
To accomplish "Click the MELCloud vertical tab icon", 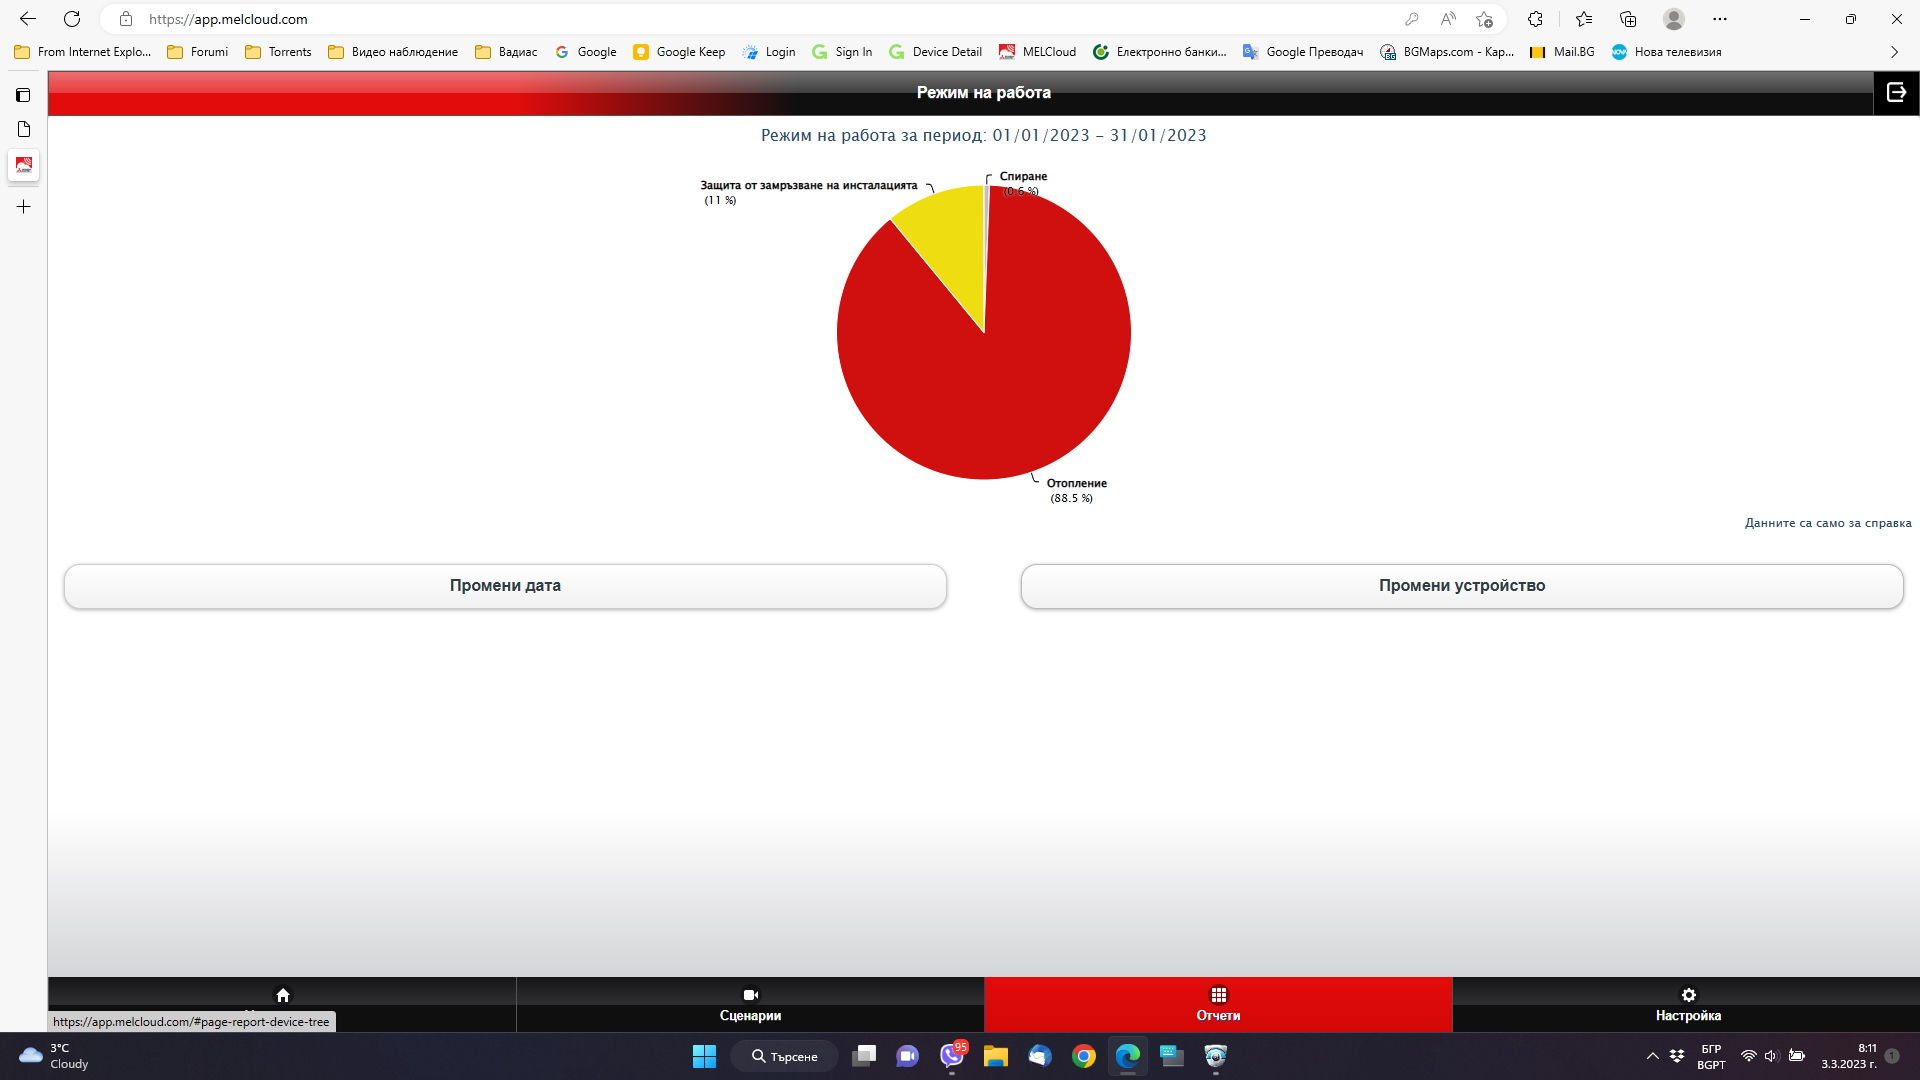I will [x=23, y=165].
